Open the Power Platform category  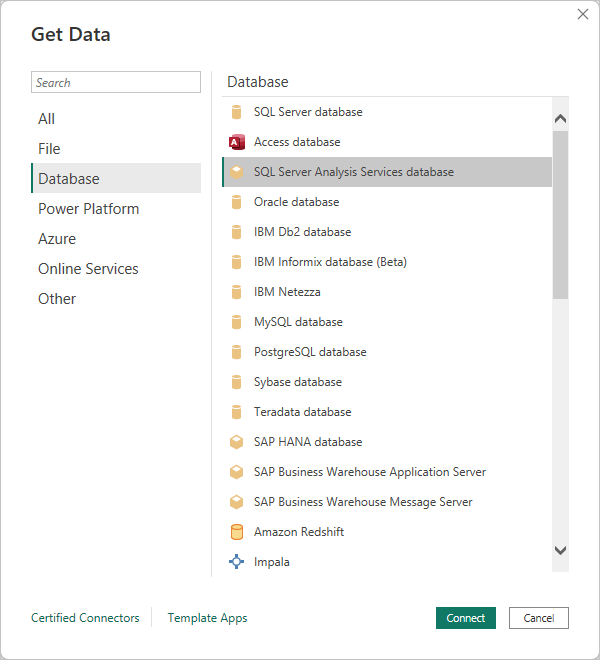click(x=116, y=209)
